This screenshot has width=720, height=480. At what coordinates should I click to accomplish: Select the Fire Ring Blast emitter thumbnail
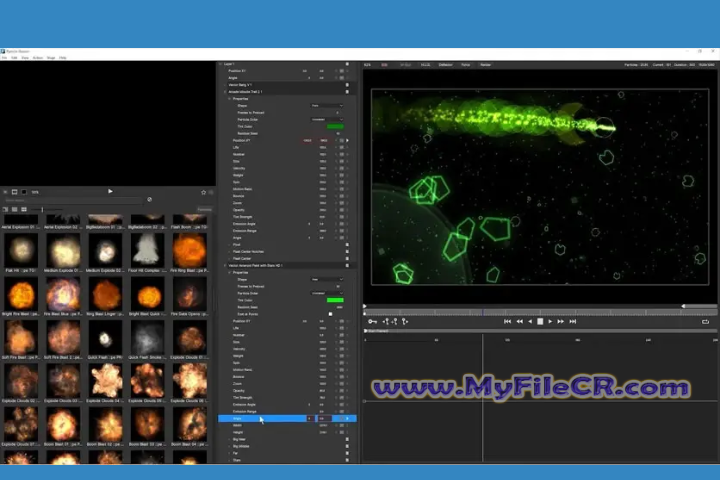189,249
